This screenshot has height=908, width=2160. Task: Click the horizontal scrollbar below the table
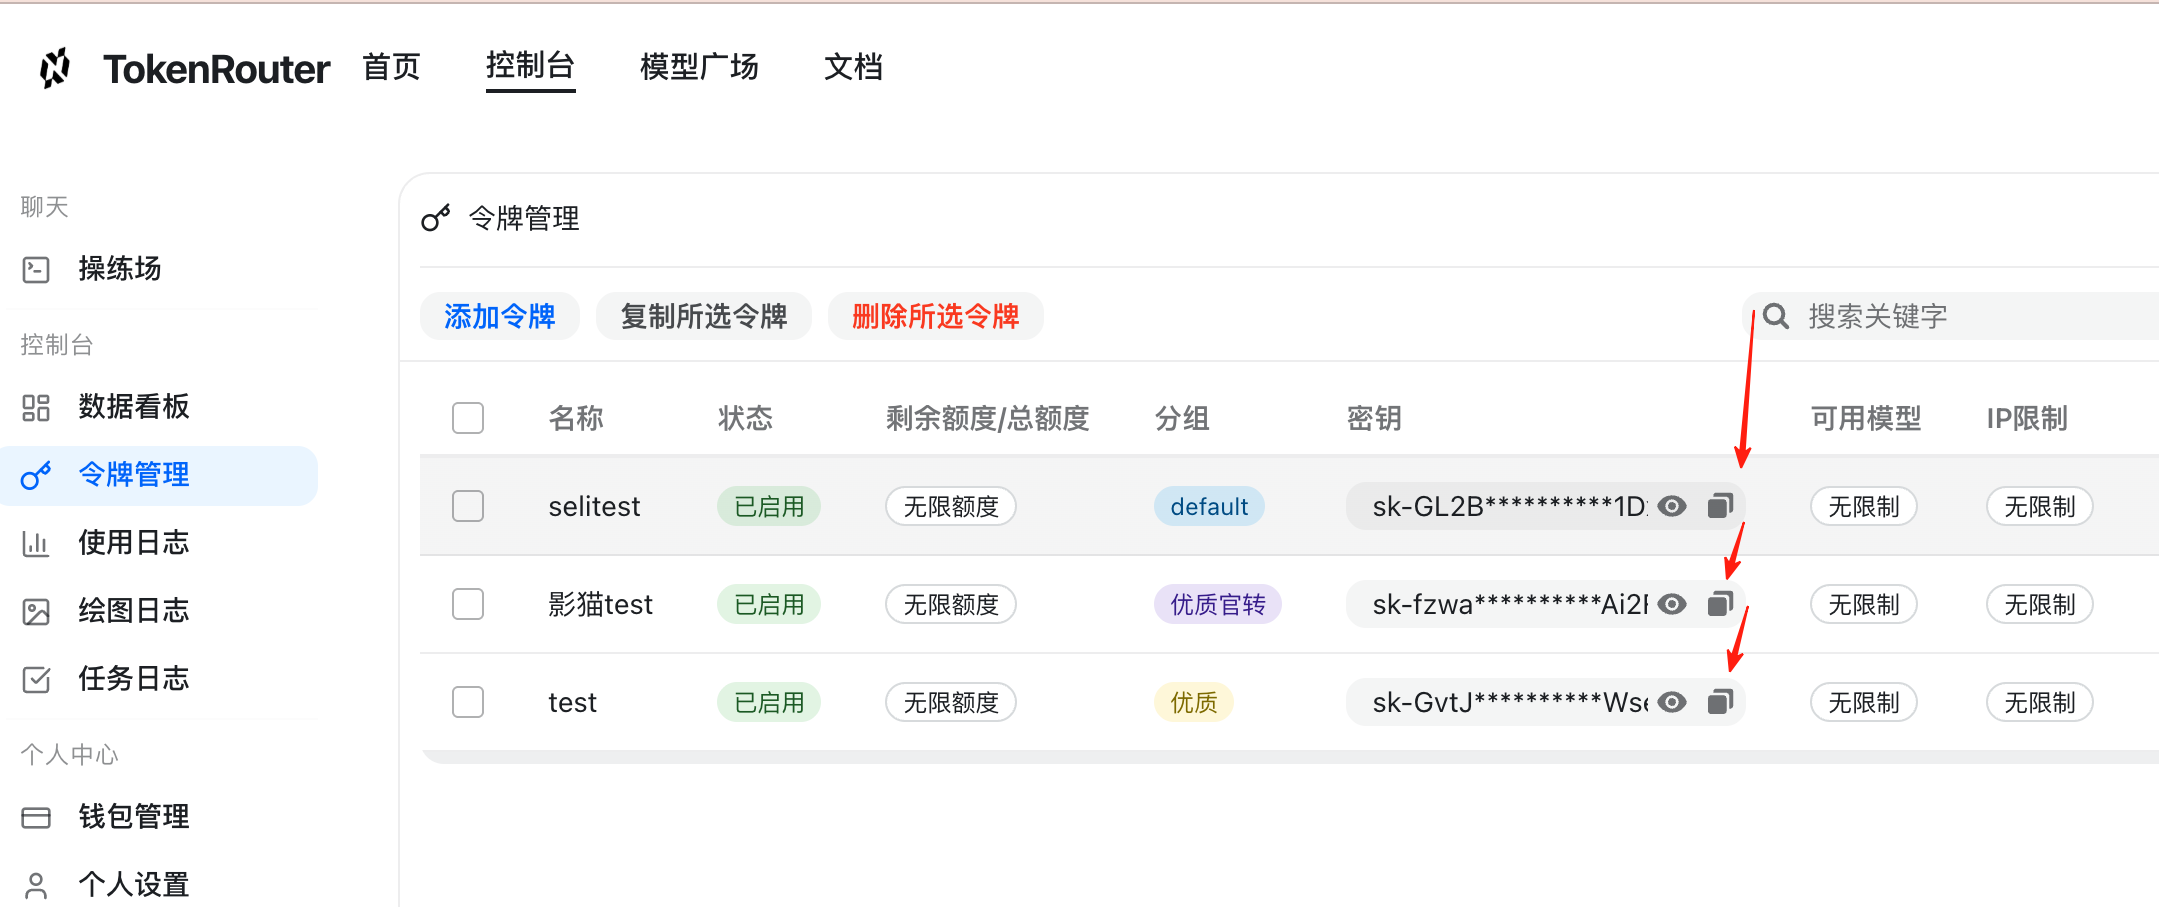pos(1290,757)
